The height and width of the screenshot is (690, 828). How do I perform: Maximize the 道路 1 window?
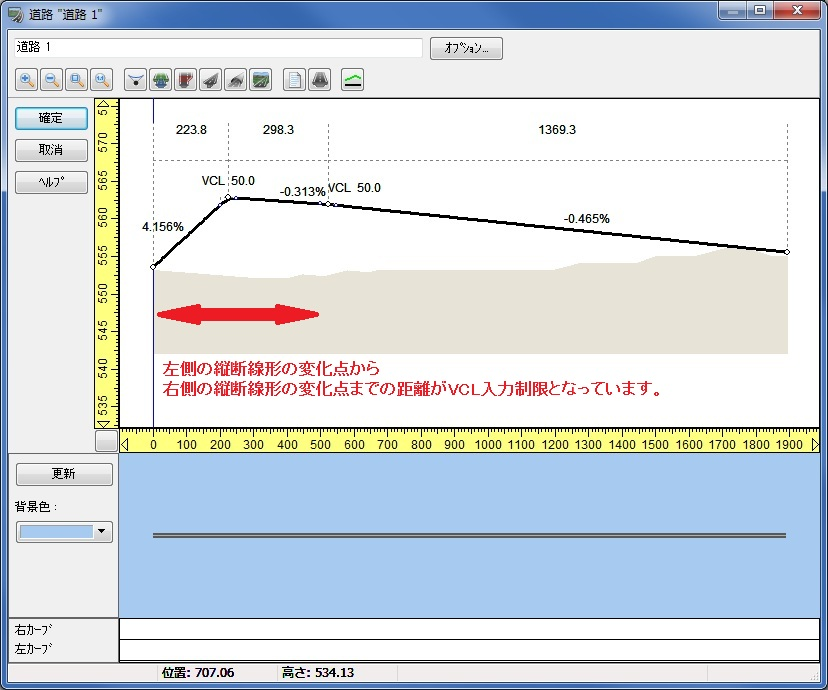759,11
